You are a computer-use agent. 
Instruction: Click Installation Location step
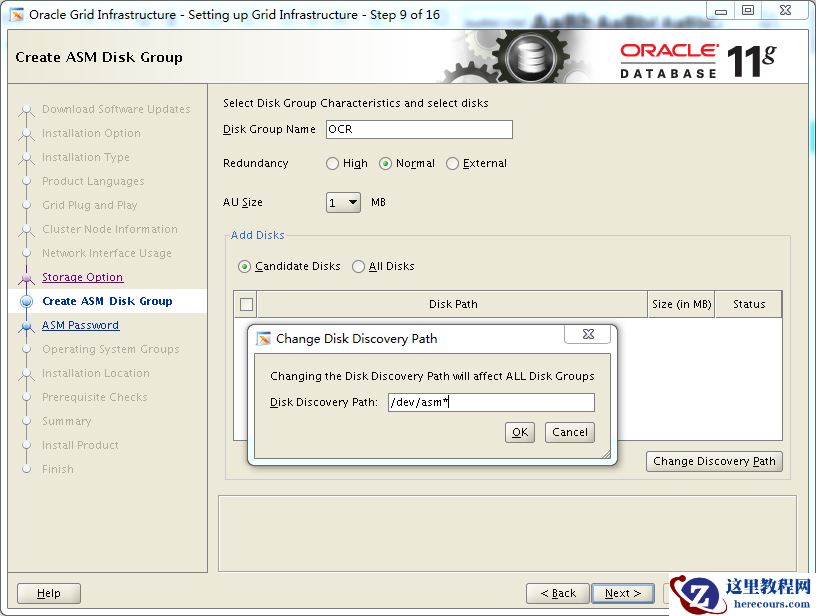point(96,373)
